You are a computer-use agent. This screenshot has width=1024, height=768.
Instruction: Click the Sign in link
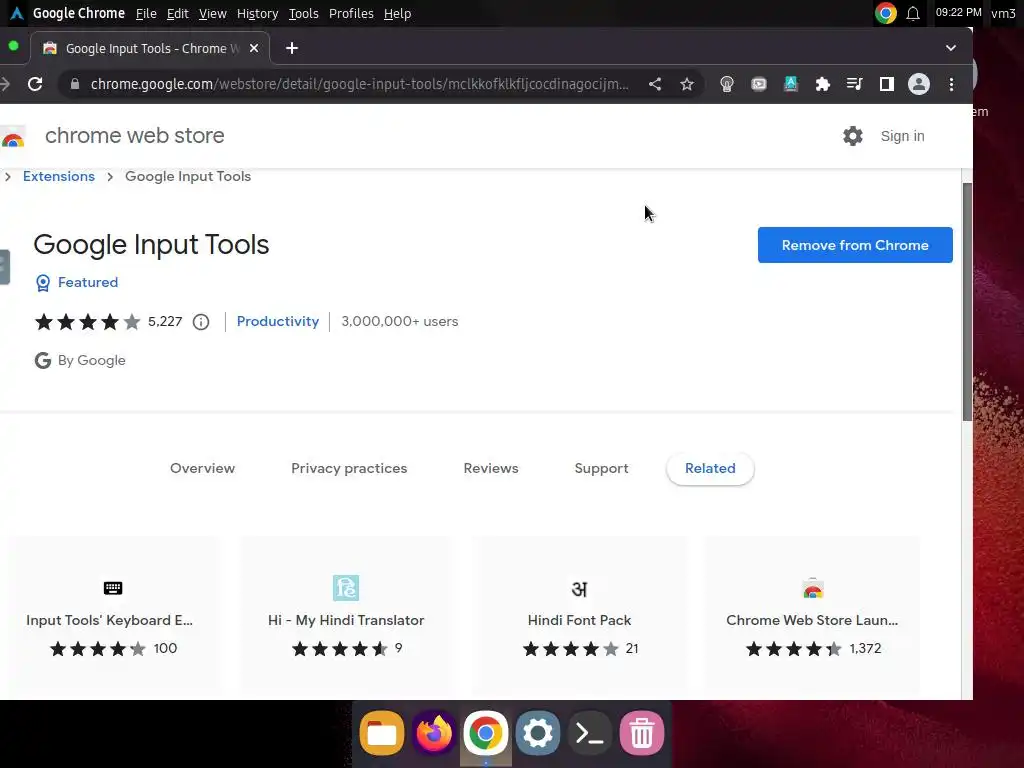(903, 136)
